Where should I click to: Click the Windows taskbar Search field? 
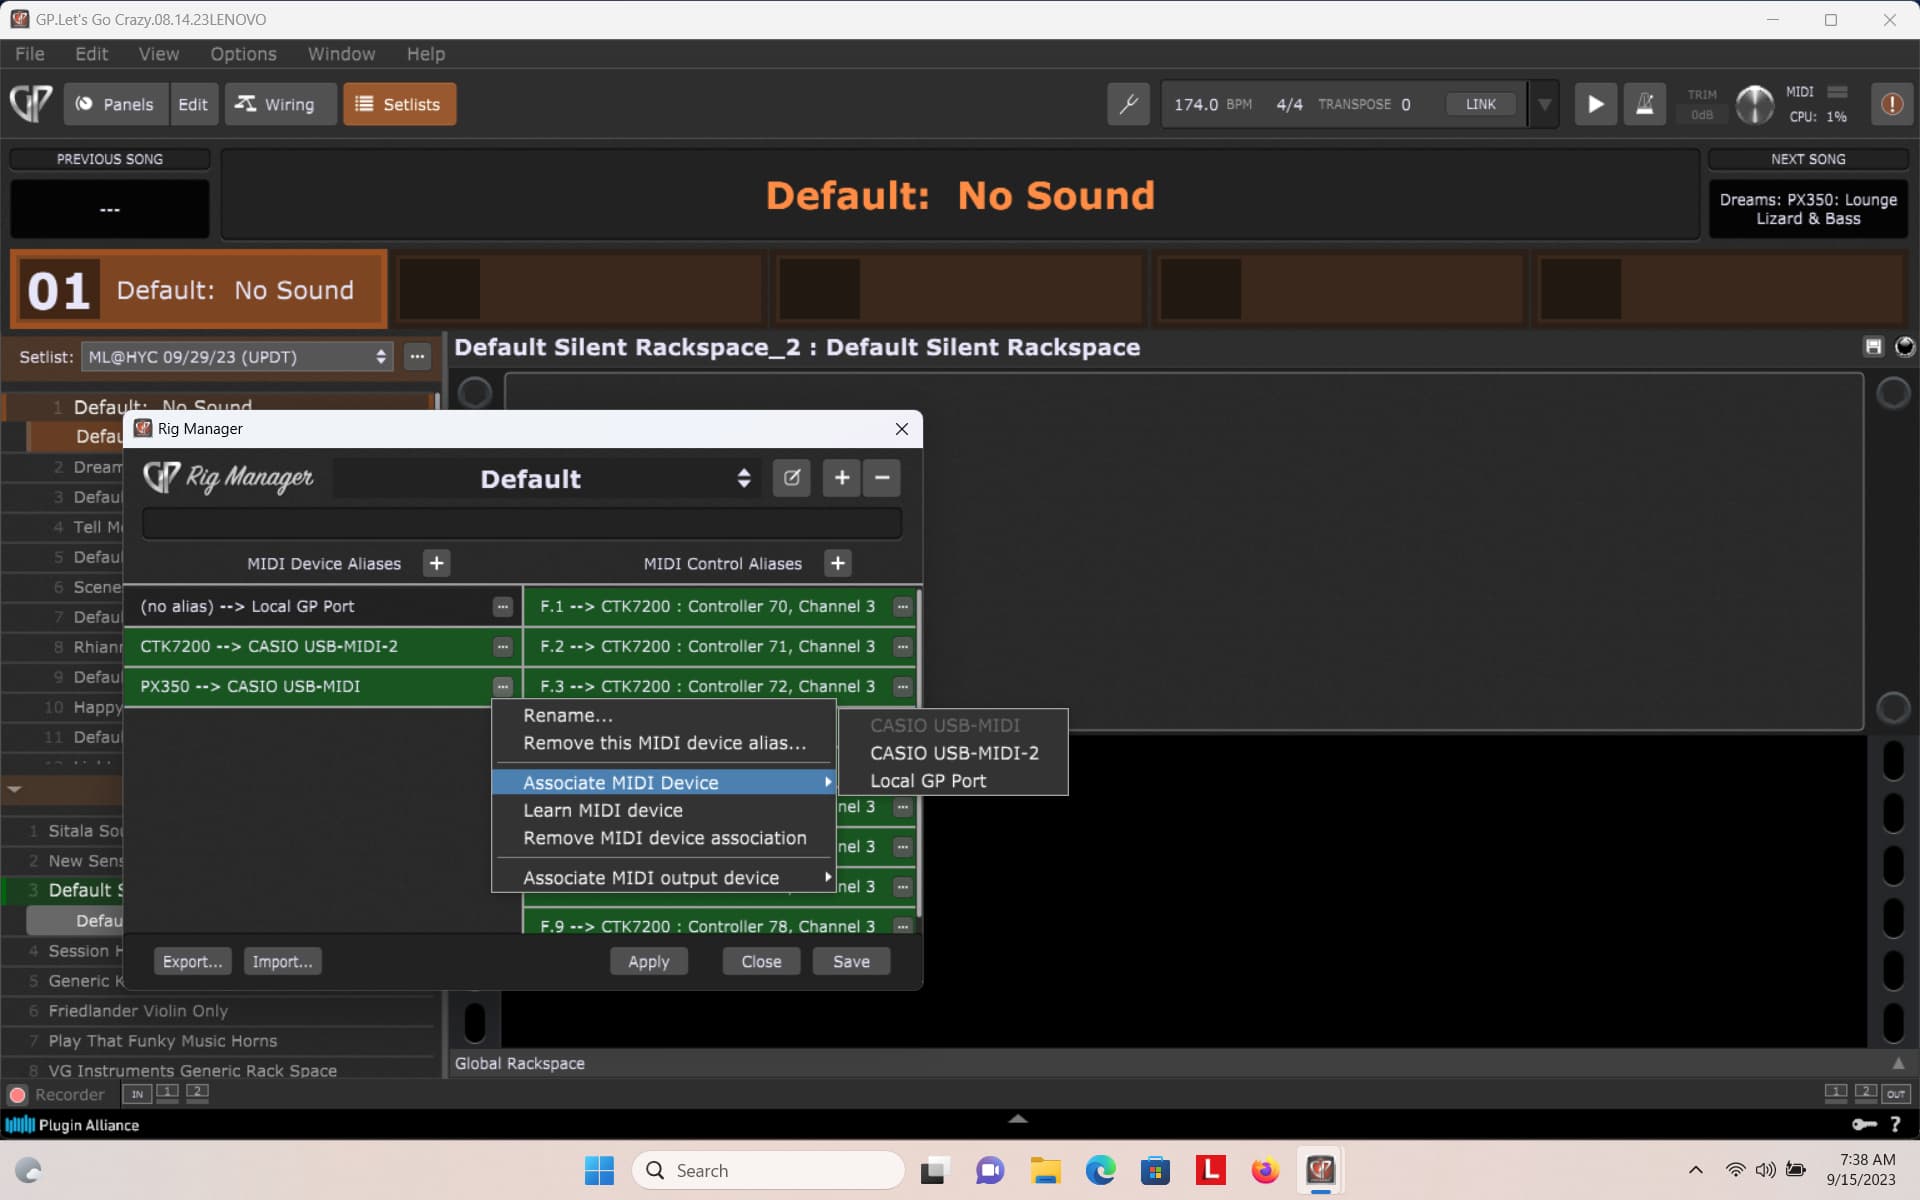768,1170
